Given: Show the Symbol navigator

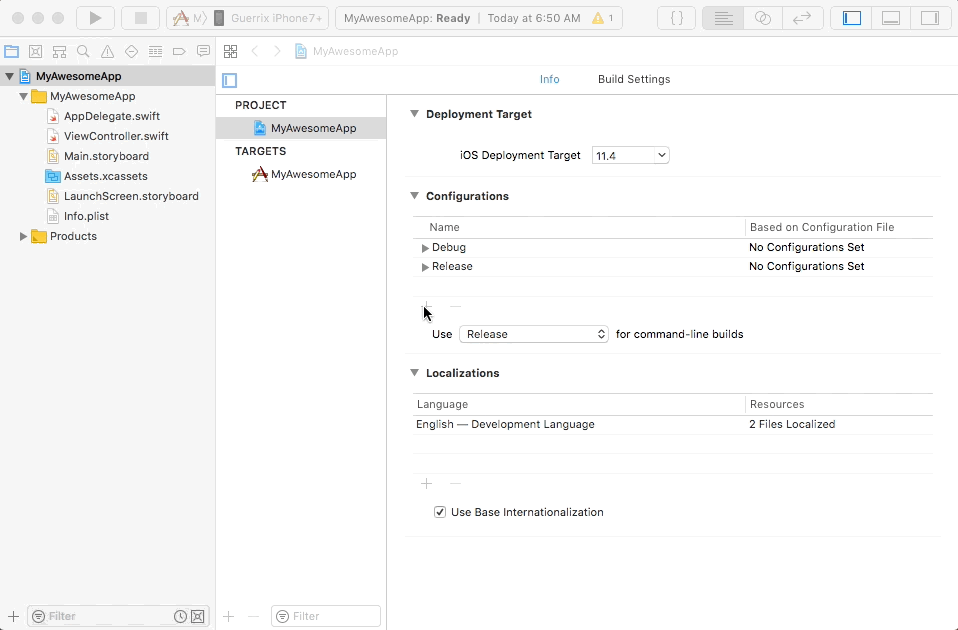Looking at the screenshot, I should tap(59, 51).
